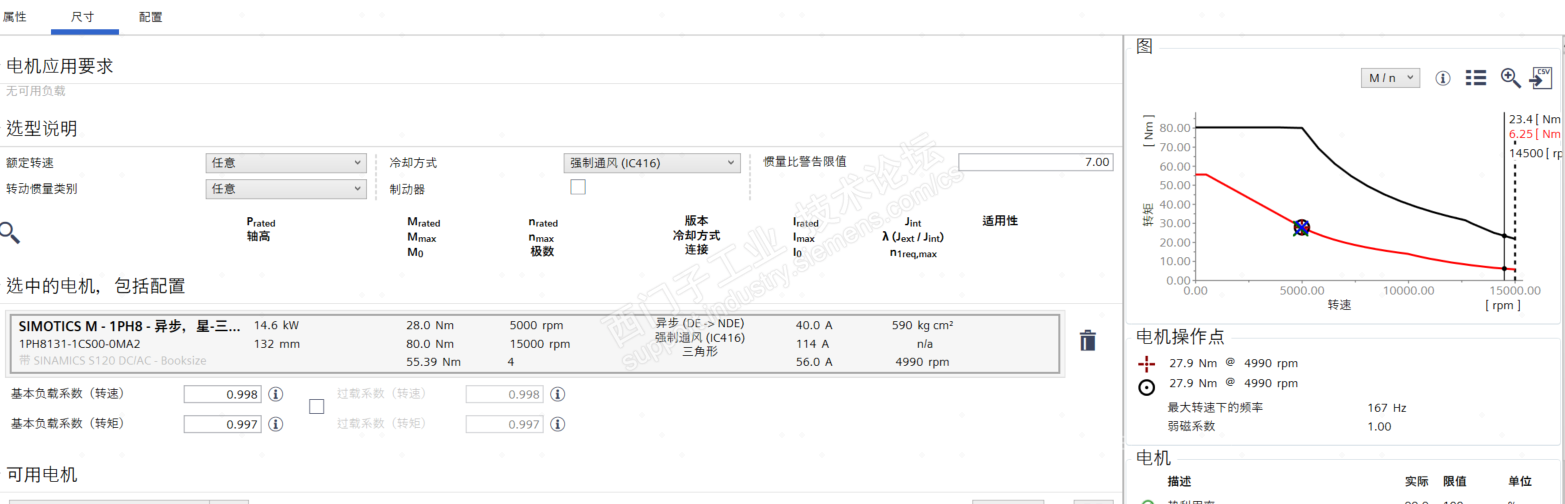The height and width of the screenshot is (504, 1565).
Task: Click the vertical cursor line at 14500 rpm
Action: (1504, 195)
